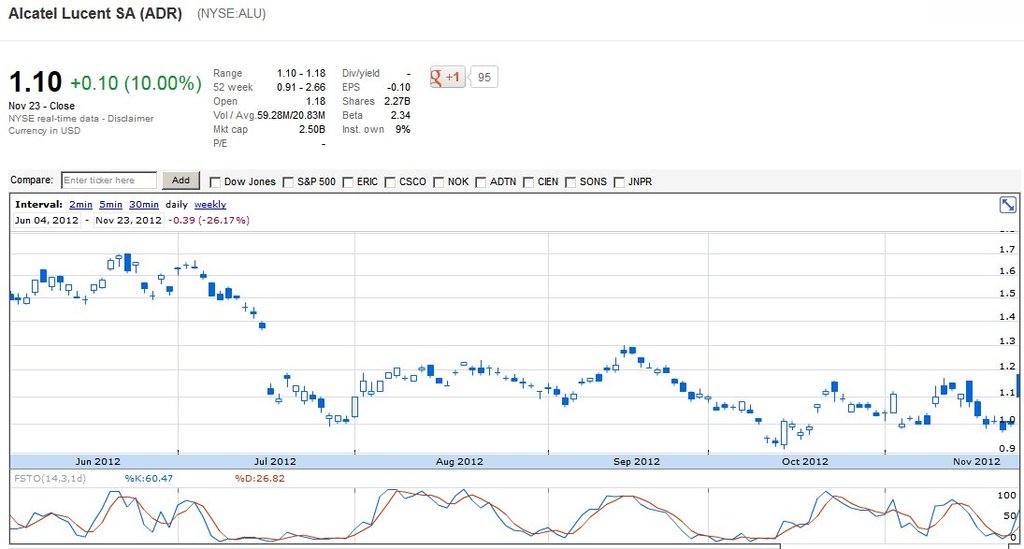1024x549 pixels.
Task: Open the +1 count bubble showing 95
Action: tap(483, 77)
